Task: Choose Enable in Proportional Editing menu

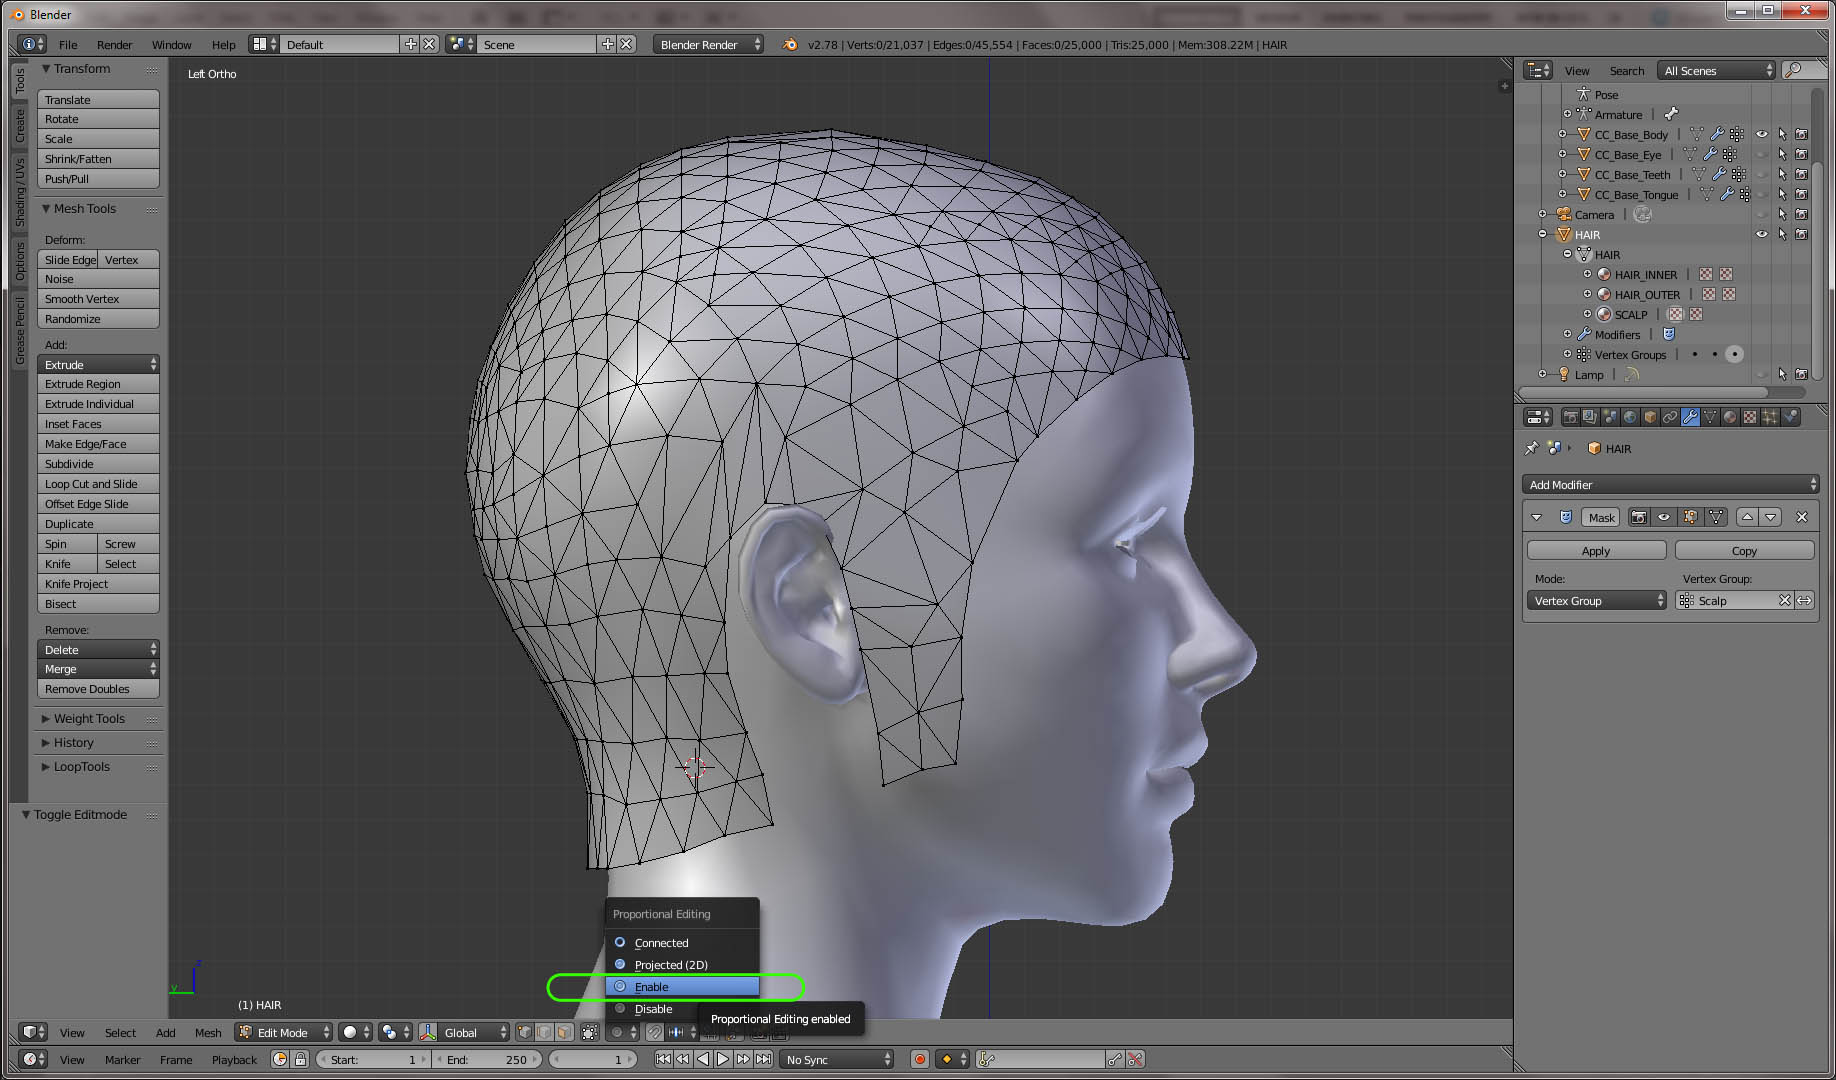Action: [x=682, y=986]
